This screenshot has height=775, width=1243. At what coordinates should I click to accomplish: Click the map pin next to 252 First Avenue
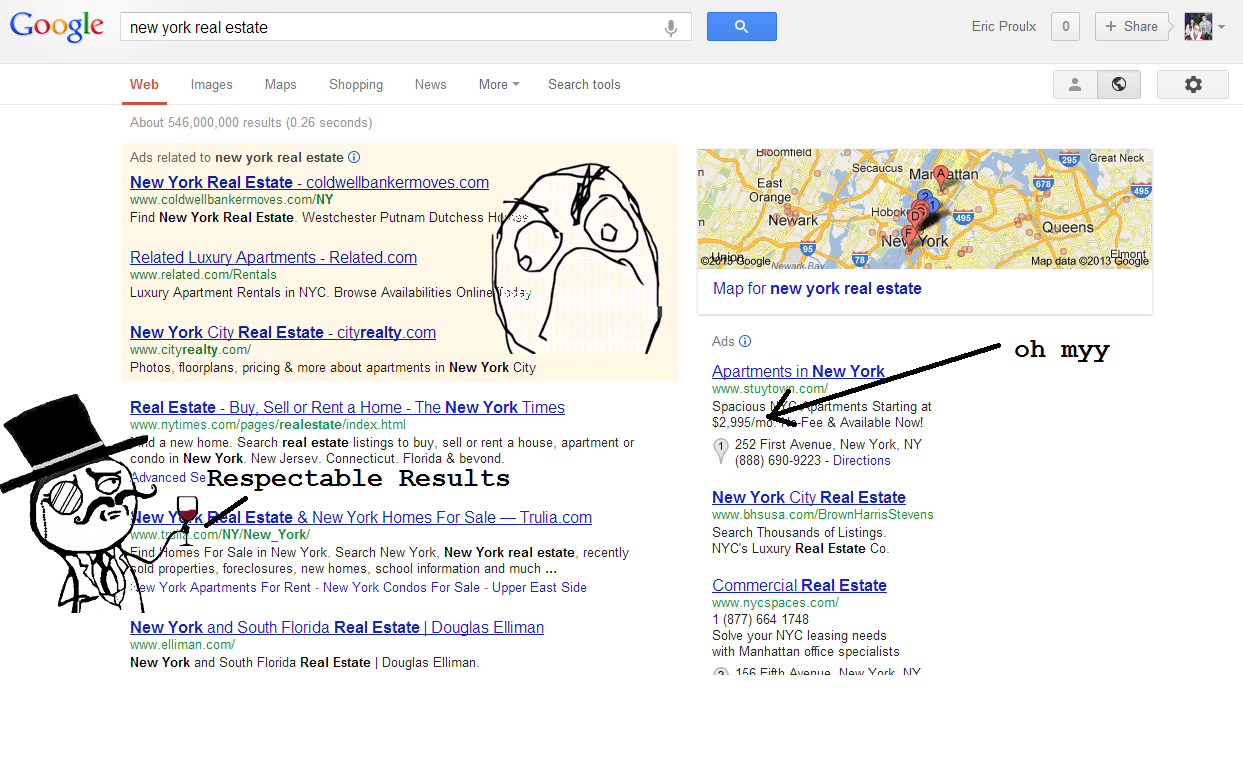(720, 452)
